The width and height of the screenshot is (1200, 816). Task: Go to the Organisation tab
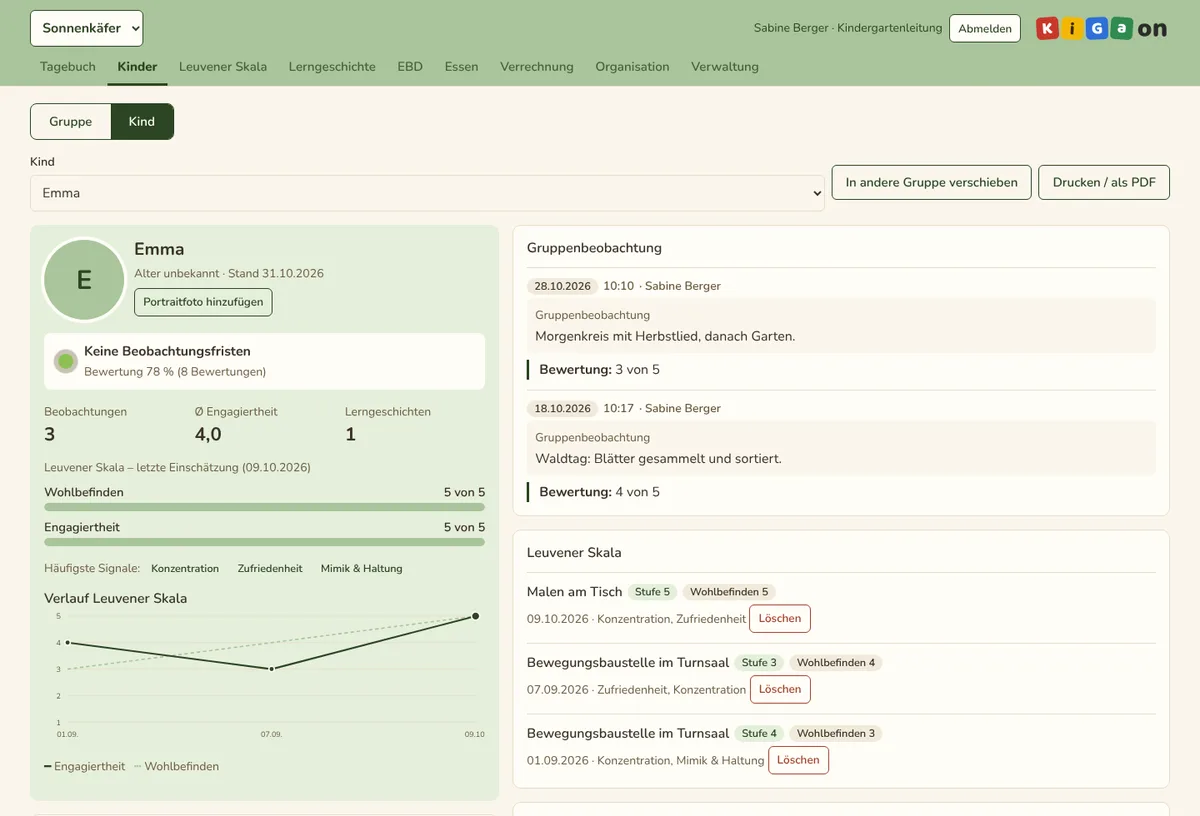[632, 67]
